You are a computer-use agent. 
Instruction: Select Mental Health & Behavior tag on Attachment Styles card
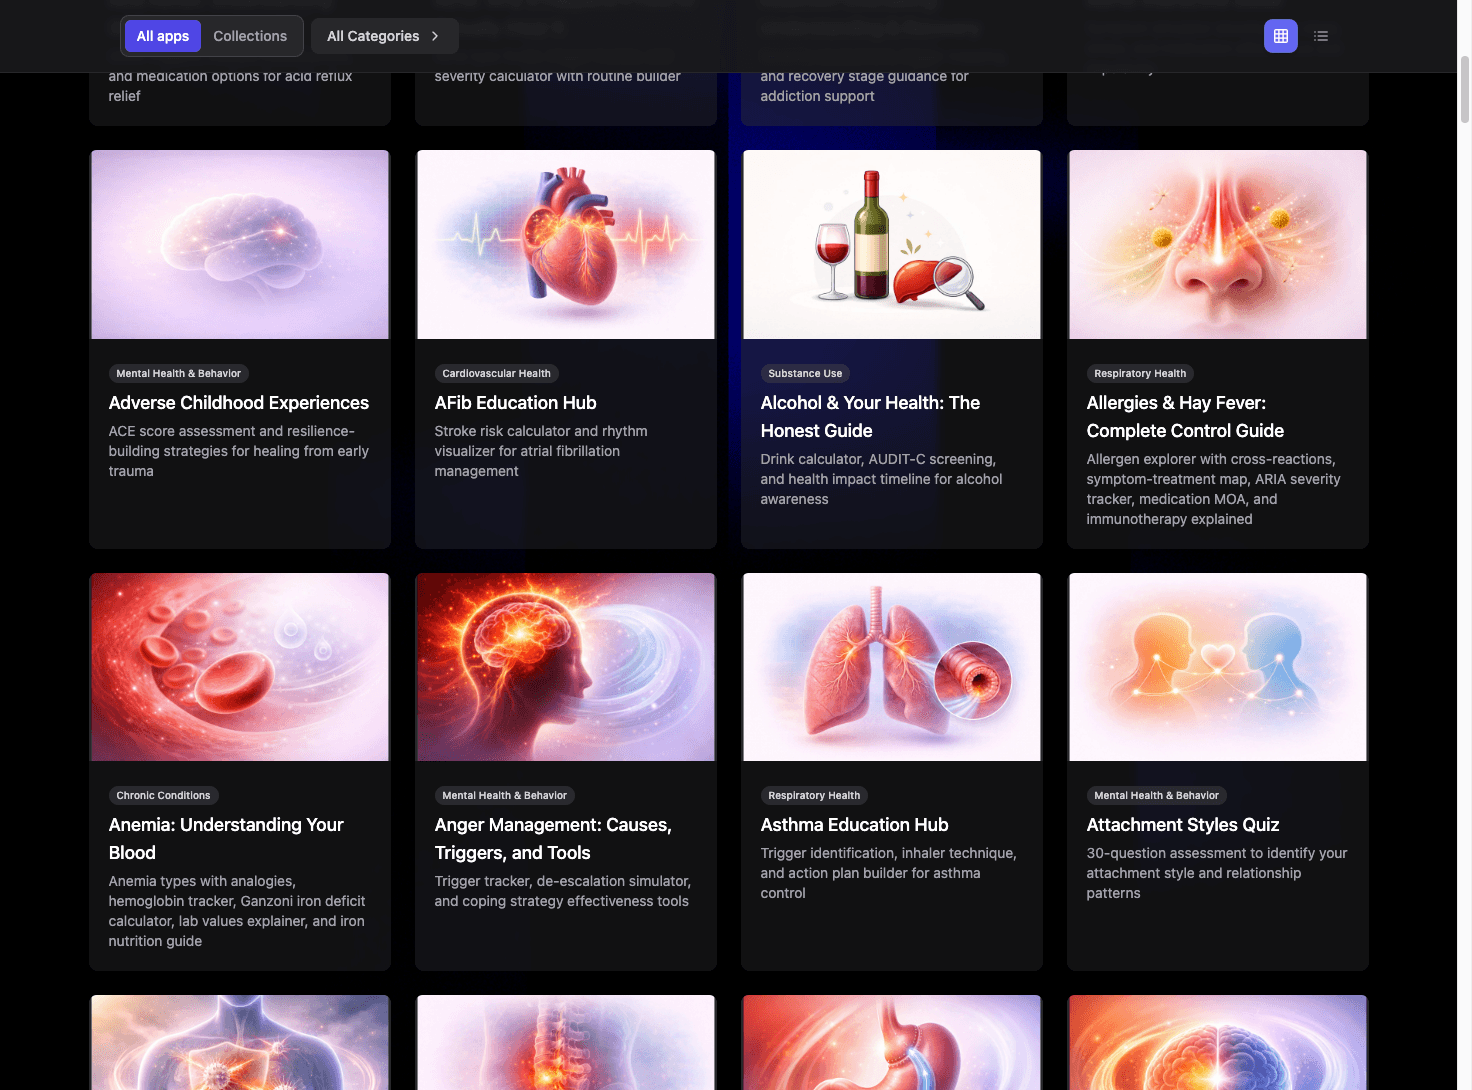tap(1156, 796)
